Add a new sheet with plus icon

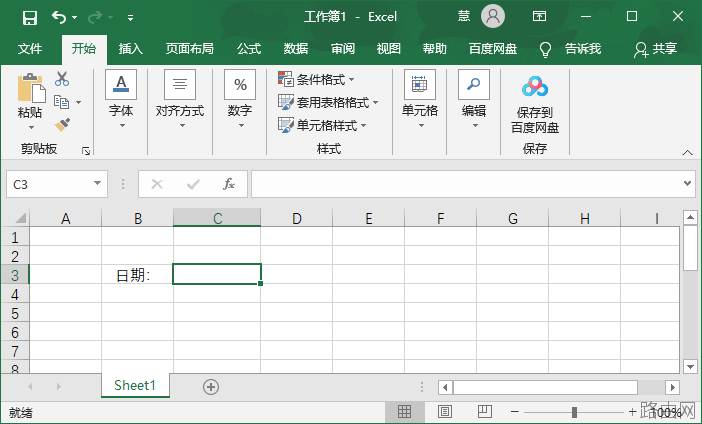coord(210,387)
